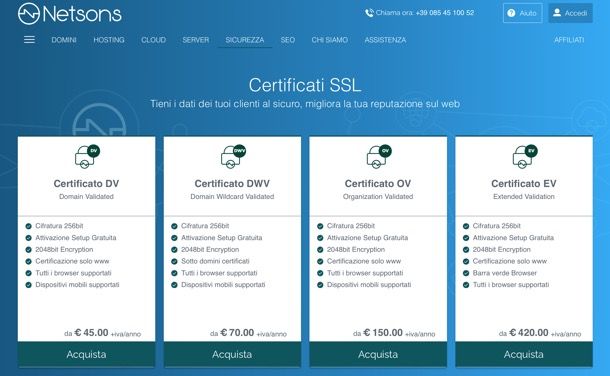Click Acquista for Certificato DWV
The image size is (610, 376).
point(232,354)
